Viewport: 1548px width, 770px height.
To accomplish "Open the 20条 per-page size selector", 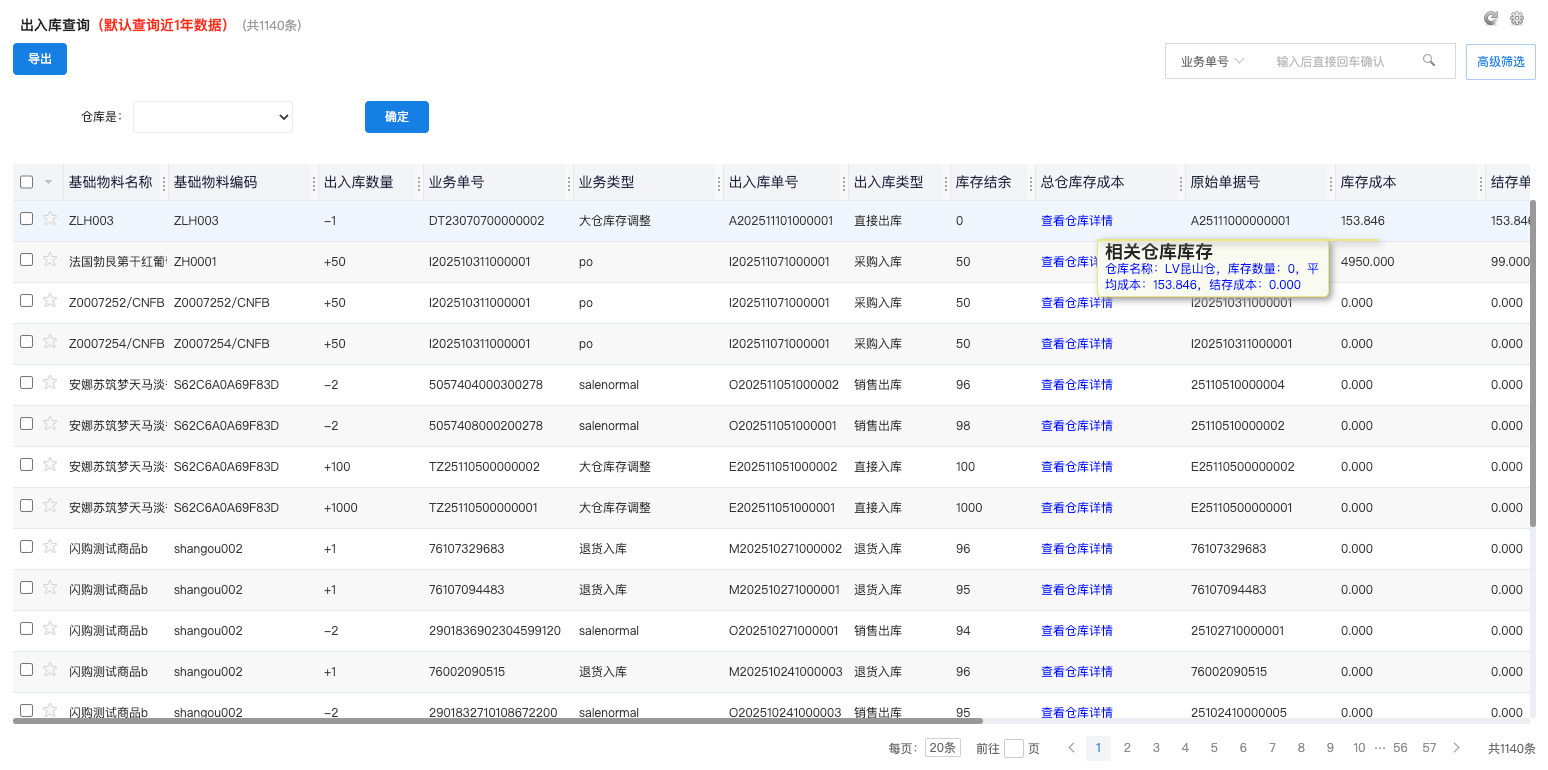I will (942, 748).
